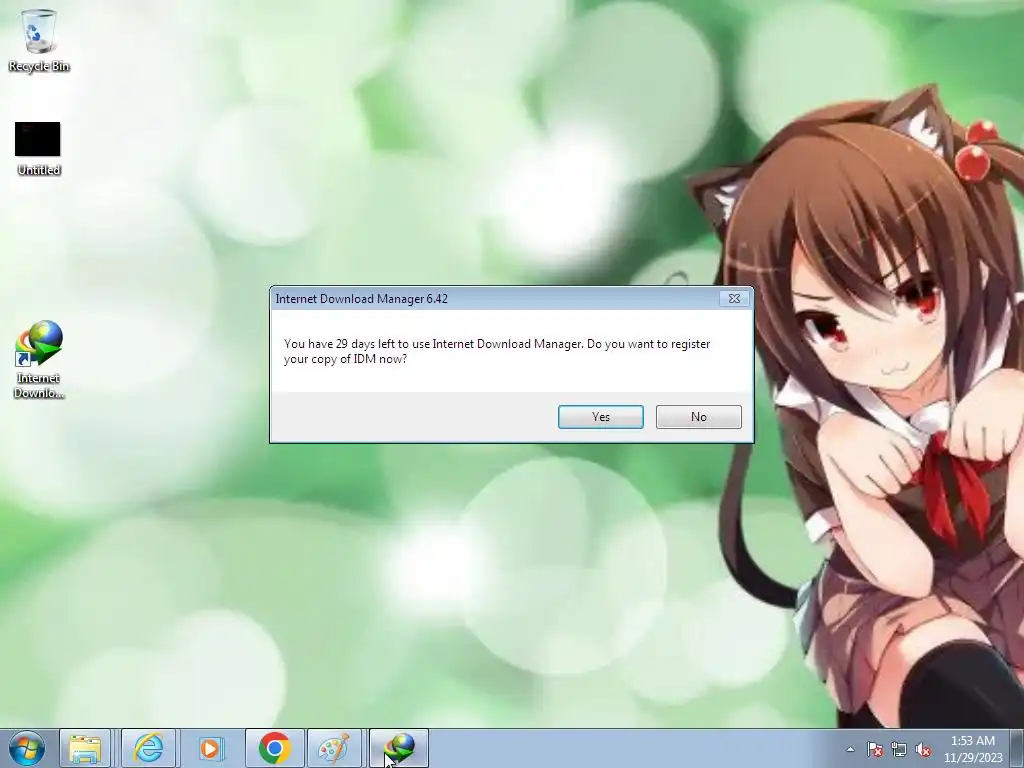Click the dialog message about 29 days left
The height and width of the screenshot is (768, 1024).
(497, 351)
